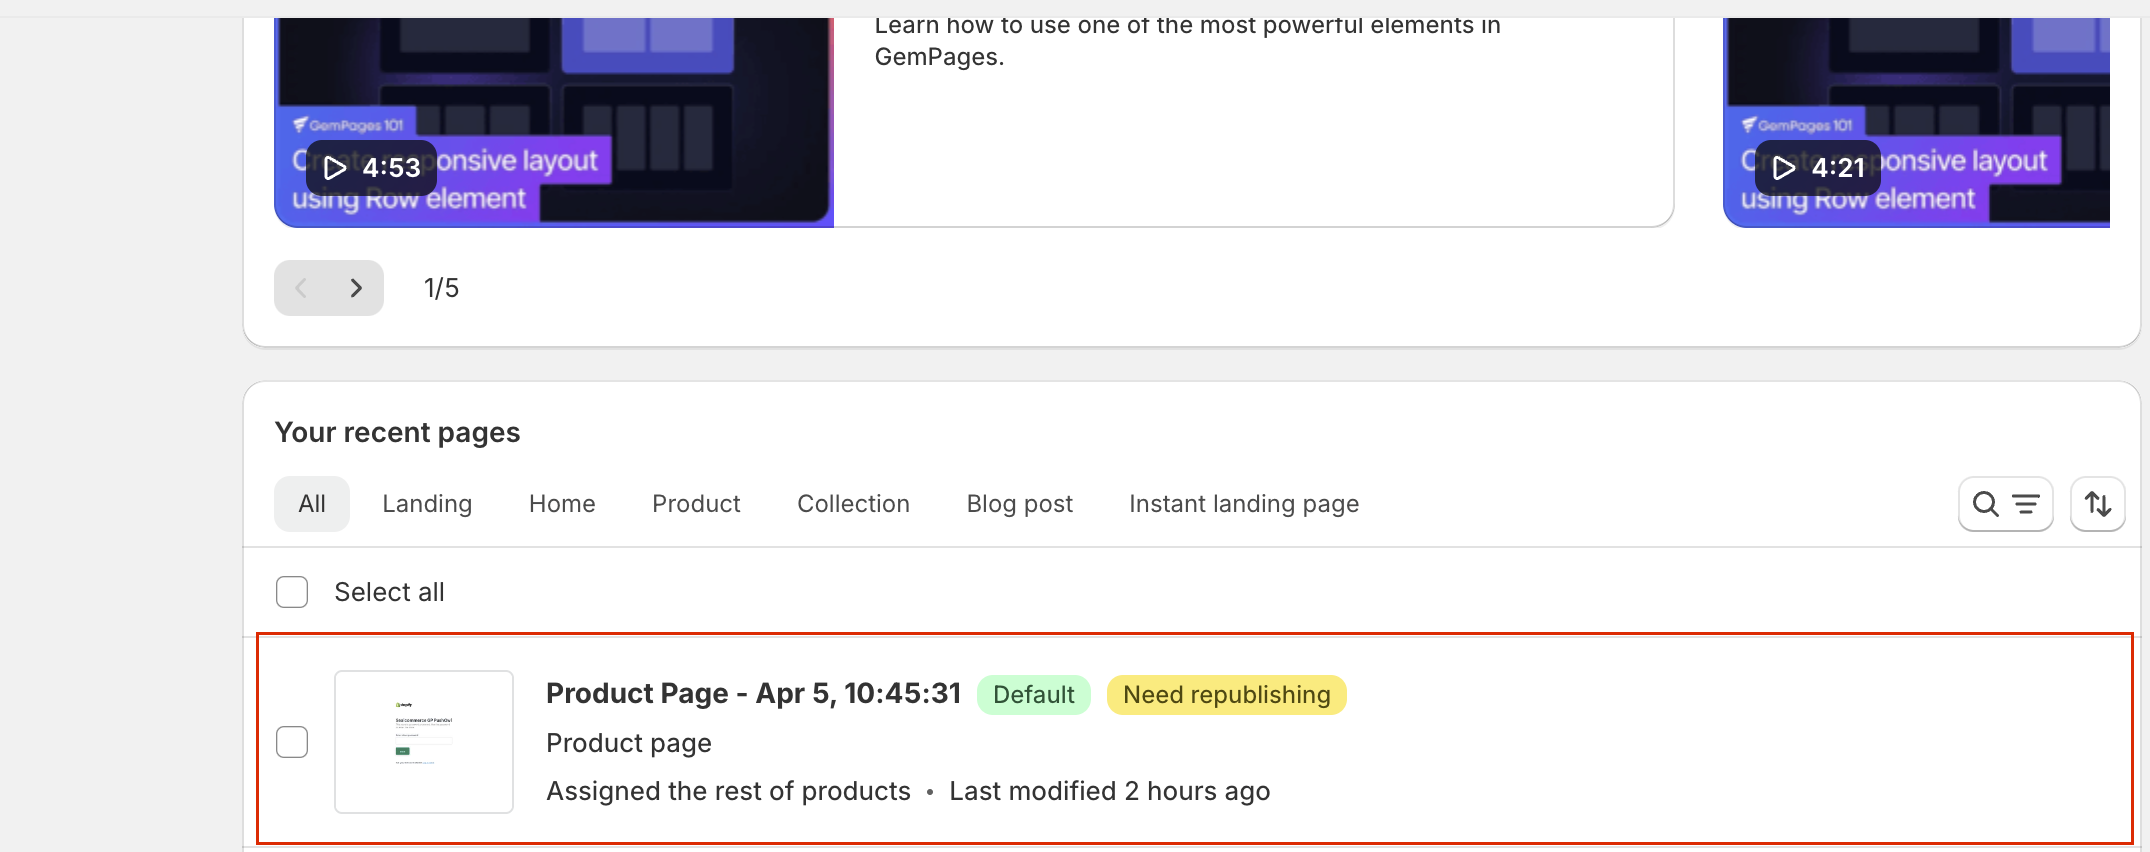This screenshot has width=2150, height=852.
Task: Switch to the All tab
Action: 312,504
